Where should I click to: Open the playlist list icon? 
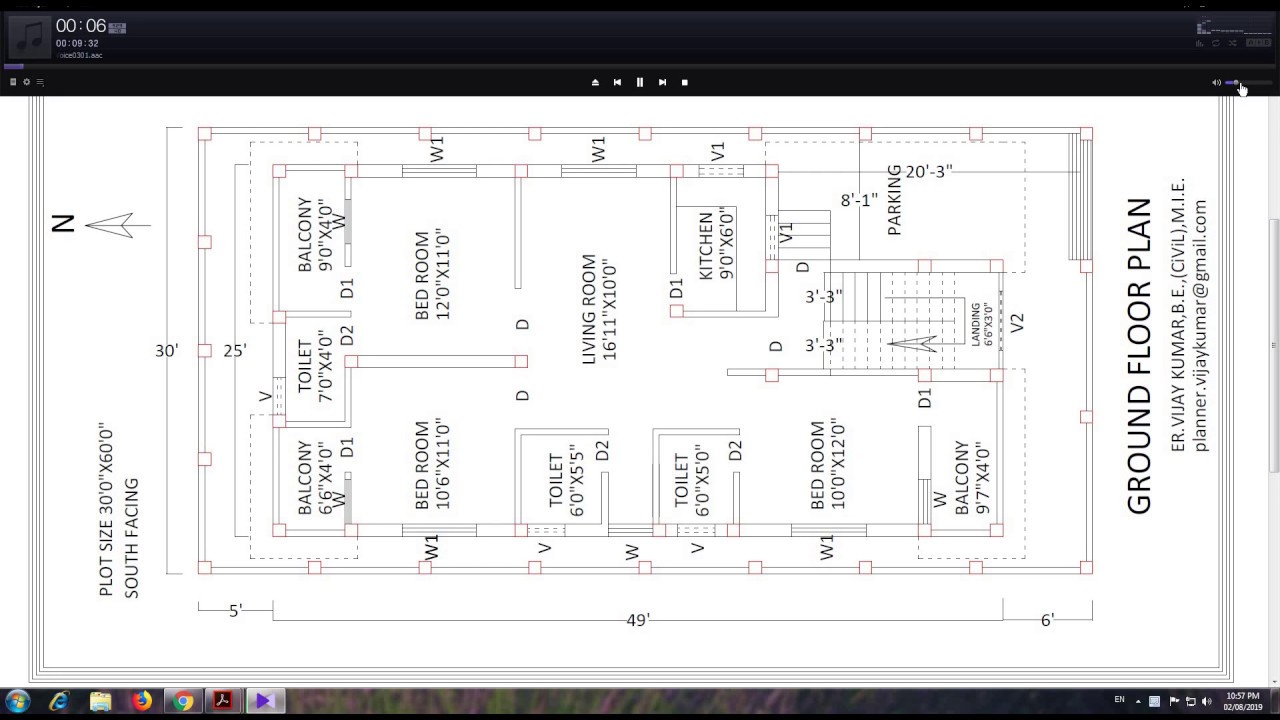(40, 82)
